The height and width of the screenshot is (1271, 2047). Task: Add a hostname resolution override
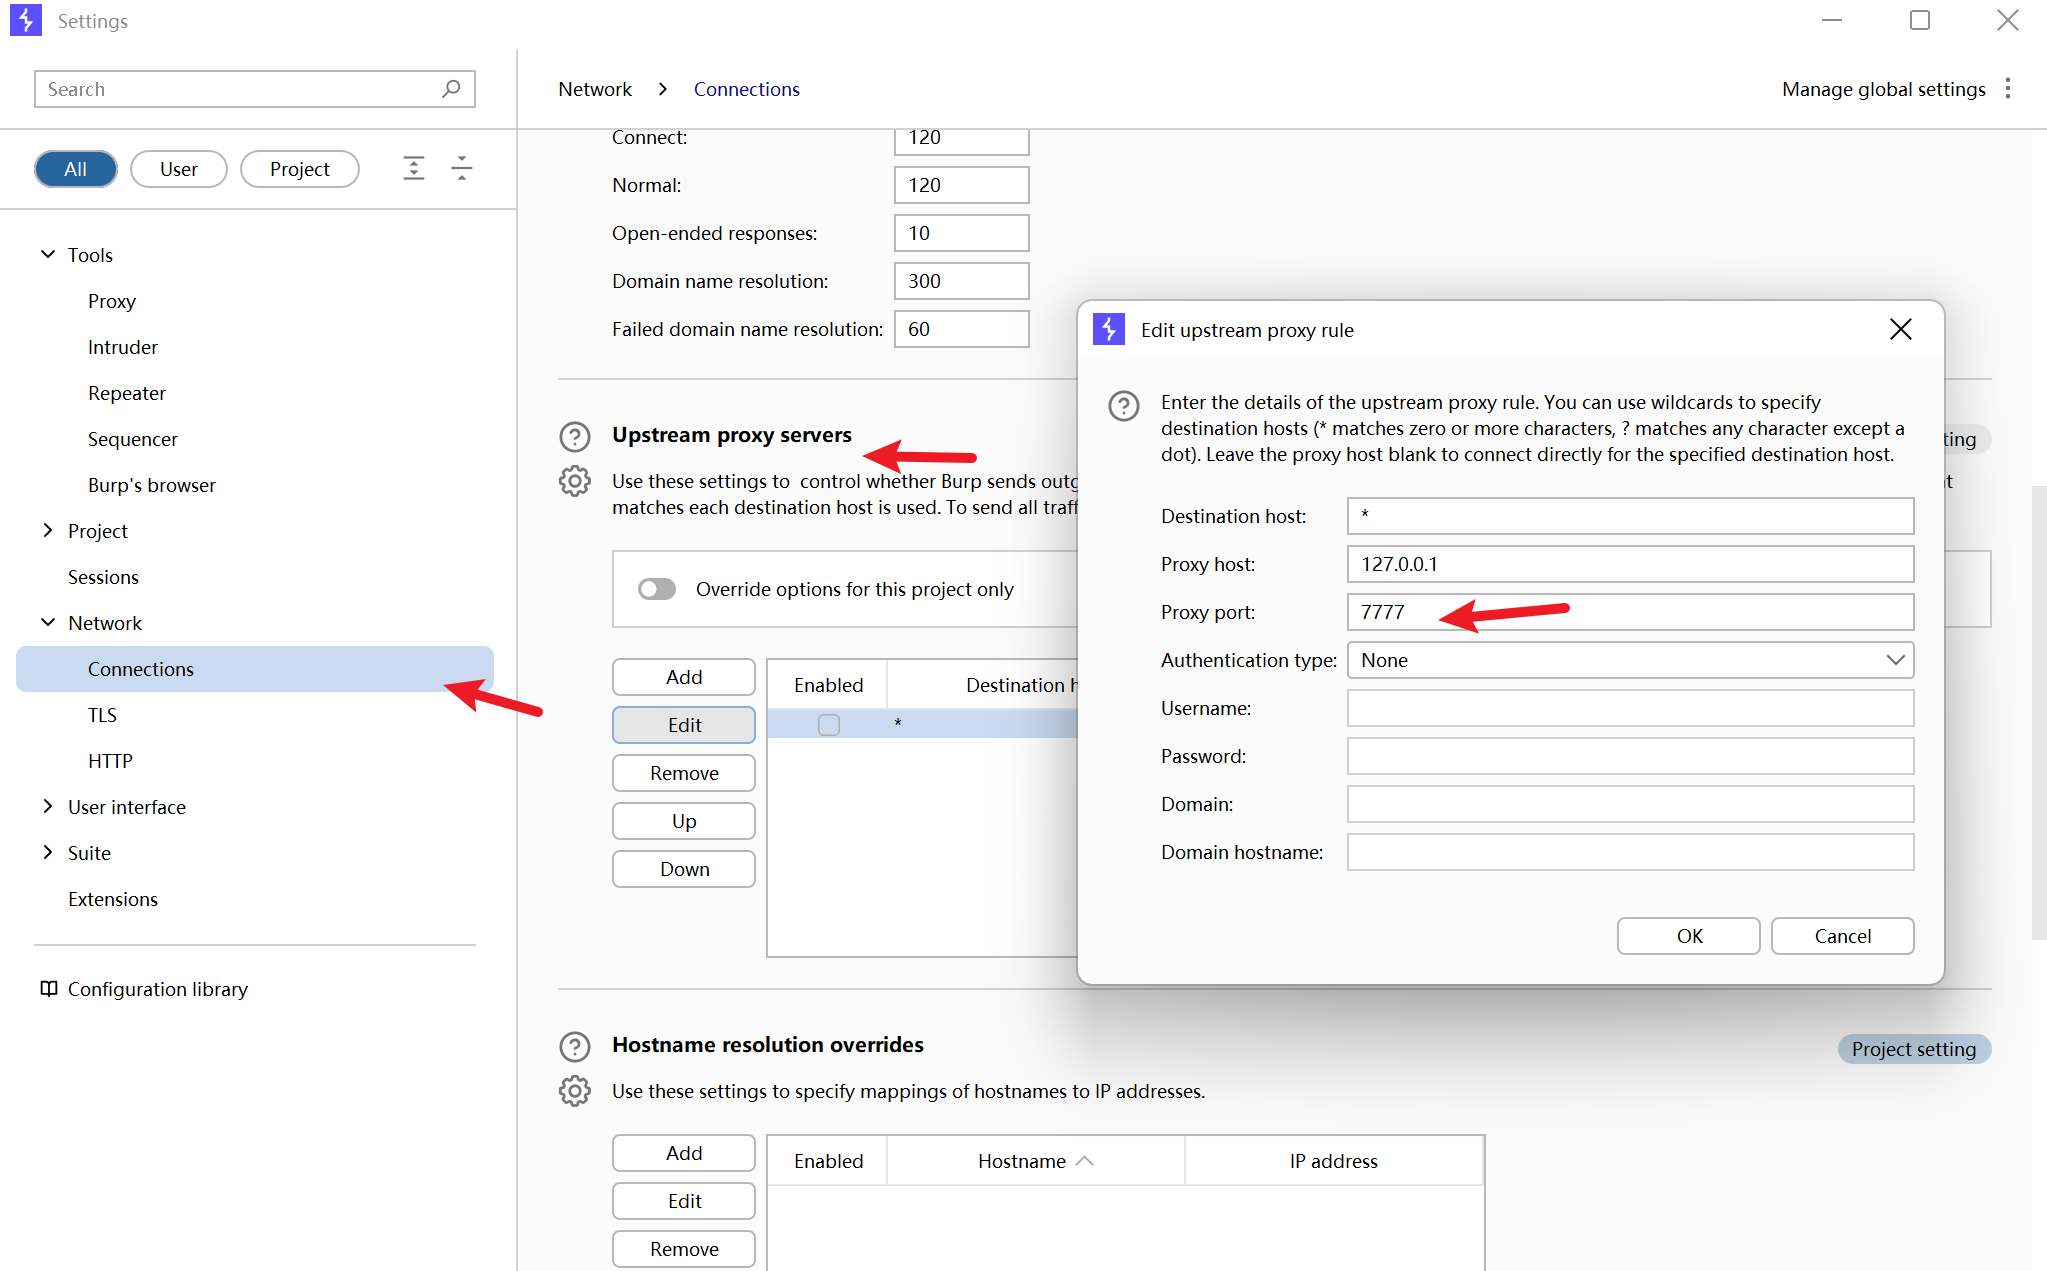684,1153
